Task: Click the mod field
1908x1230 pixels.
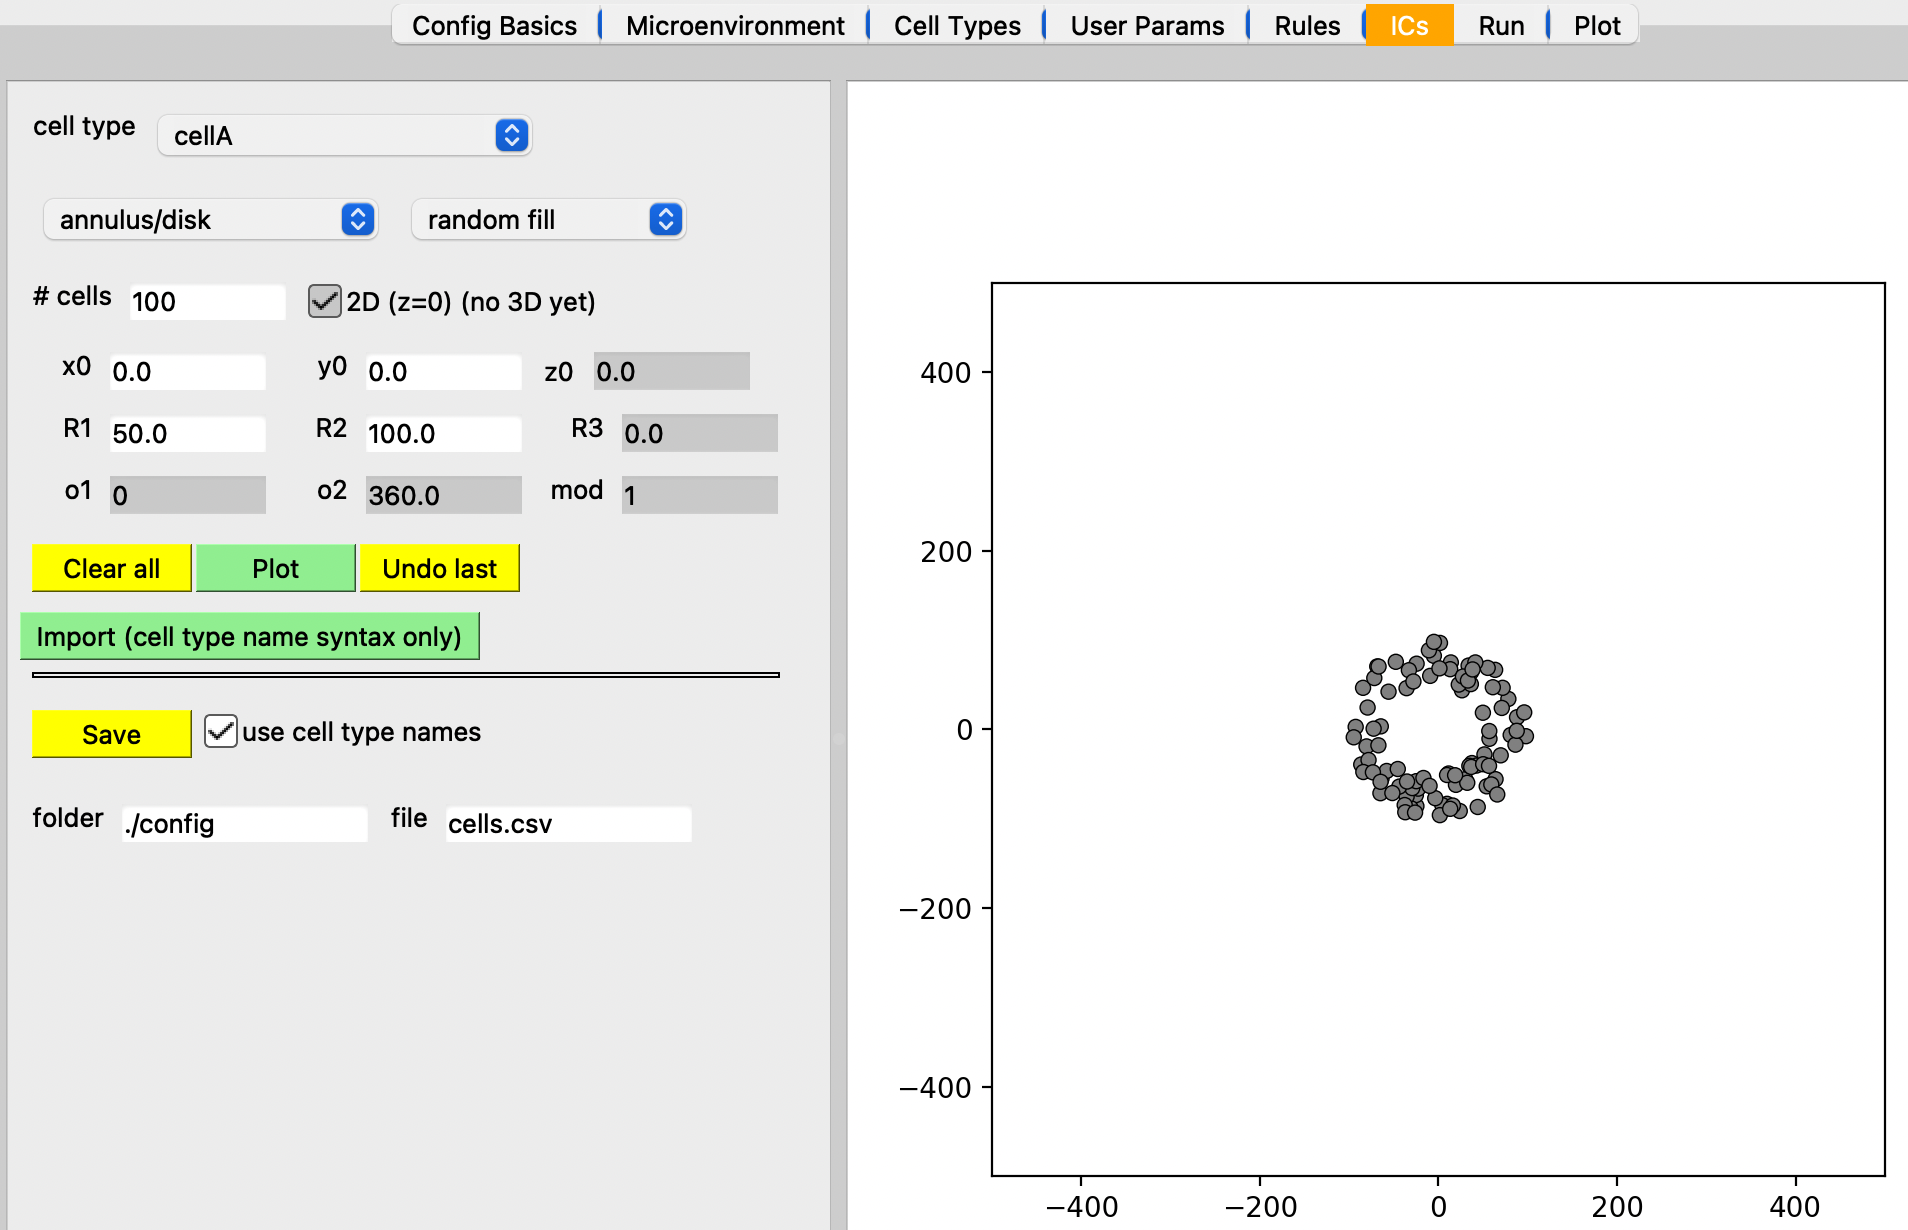Action: [x=699, y=495]
